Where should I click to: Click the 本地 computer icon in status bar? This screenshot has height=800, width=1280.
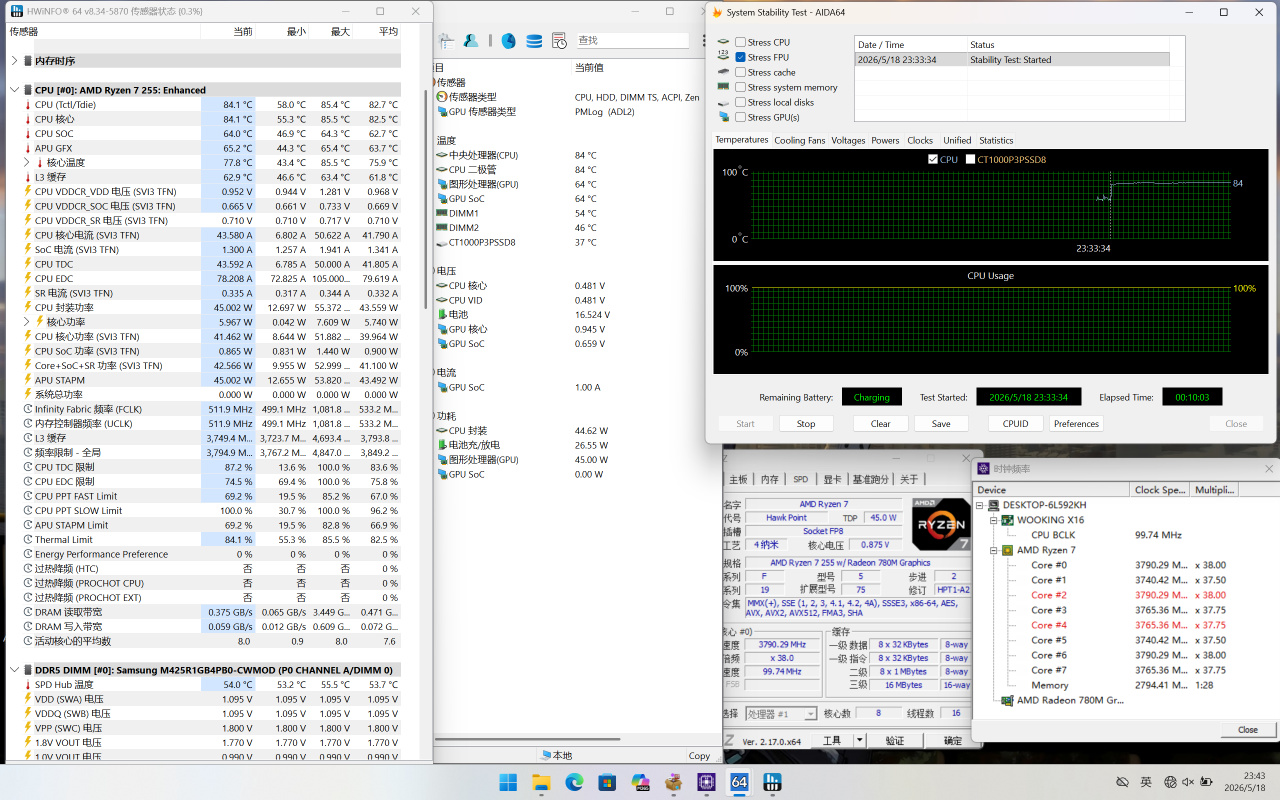(x=546, y=756)
